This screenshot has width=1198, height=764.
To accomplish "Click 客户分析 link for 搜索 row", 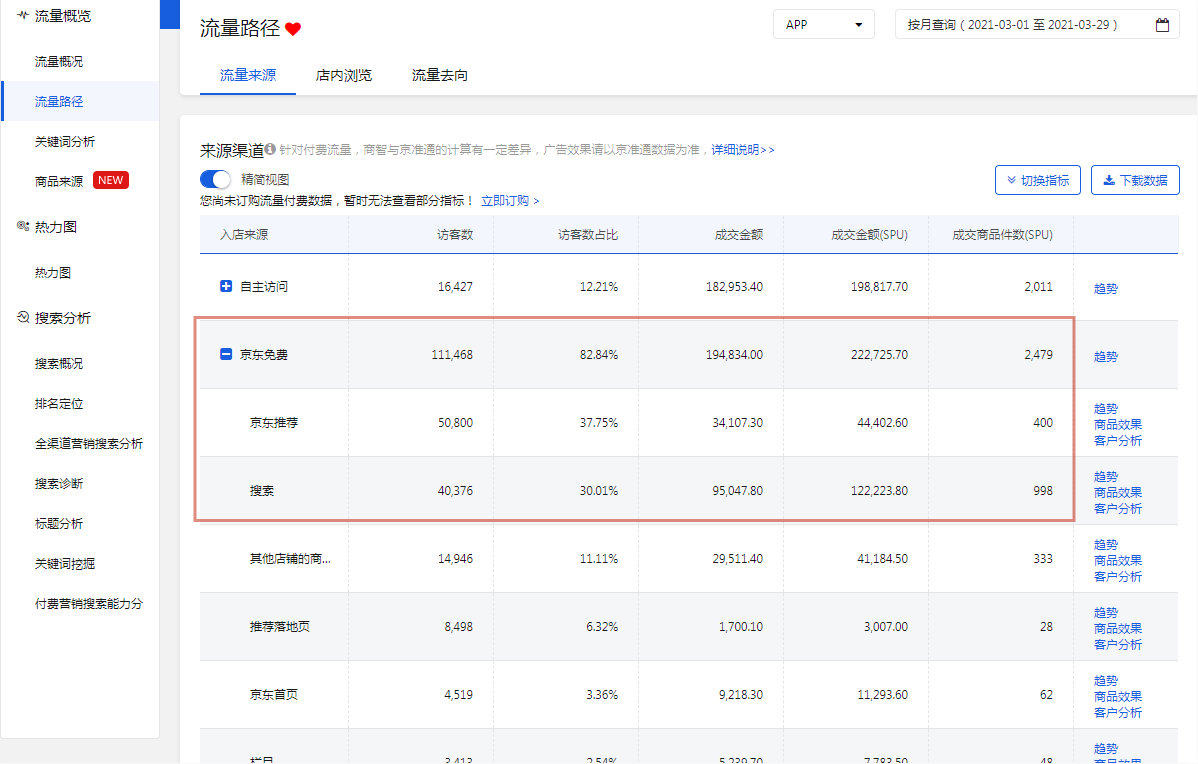I will [x=1118, y=509].
